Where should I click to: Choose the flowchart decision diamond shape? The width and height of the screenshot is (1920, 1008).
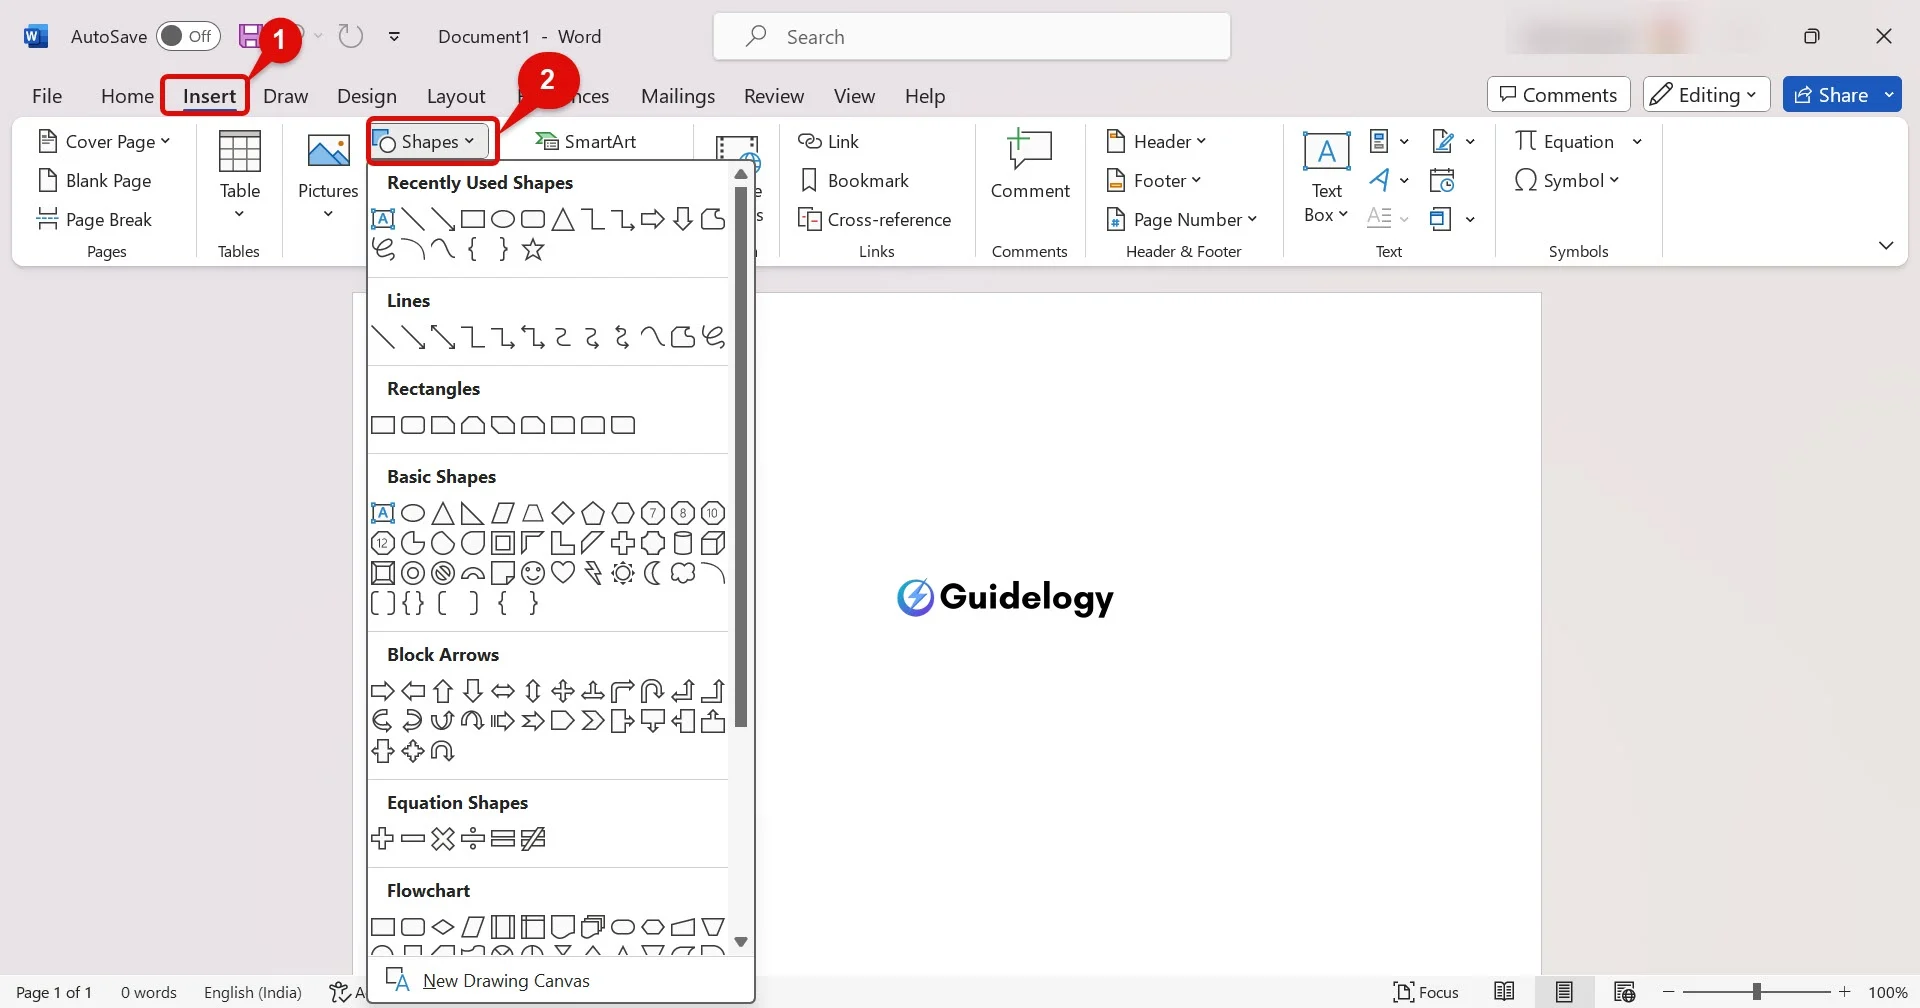443,927
